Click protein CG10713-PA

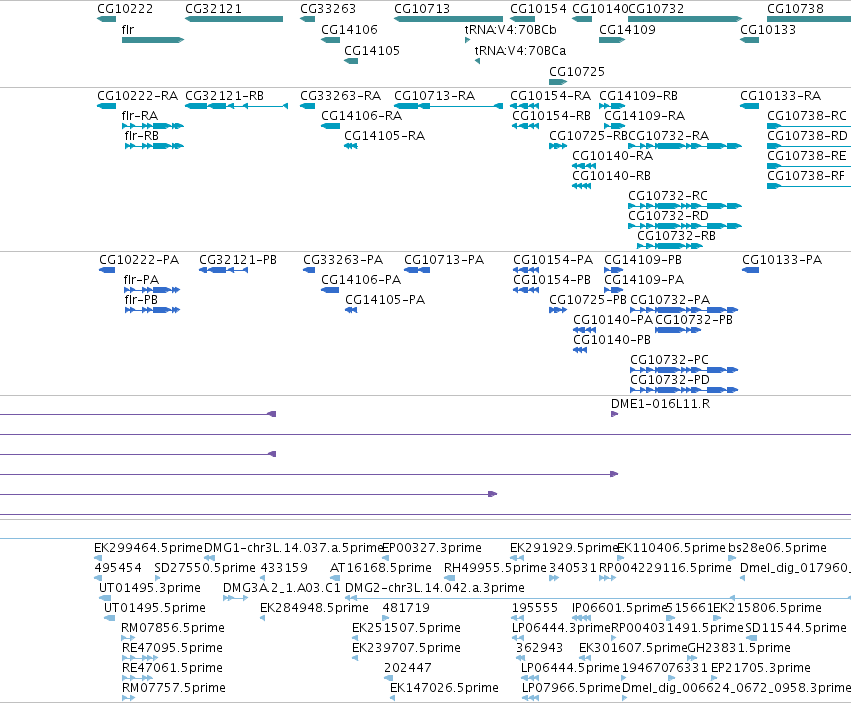click(x=444, y=259)
